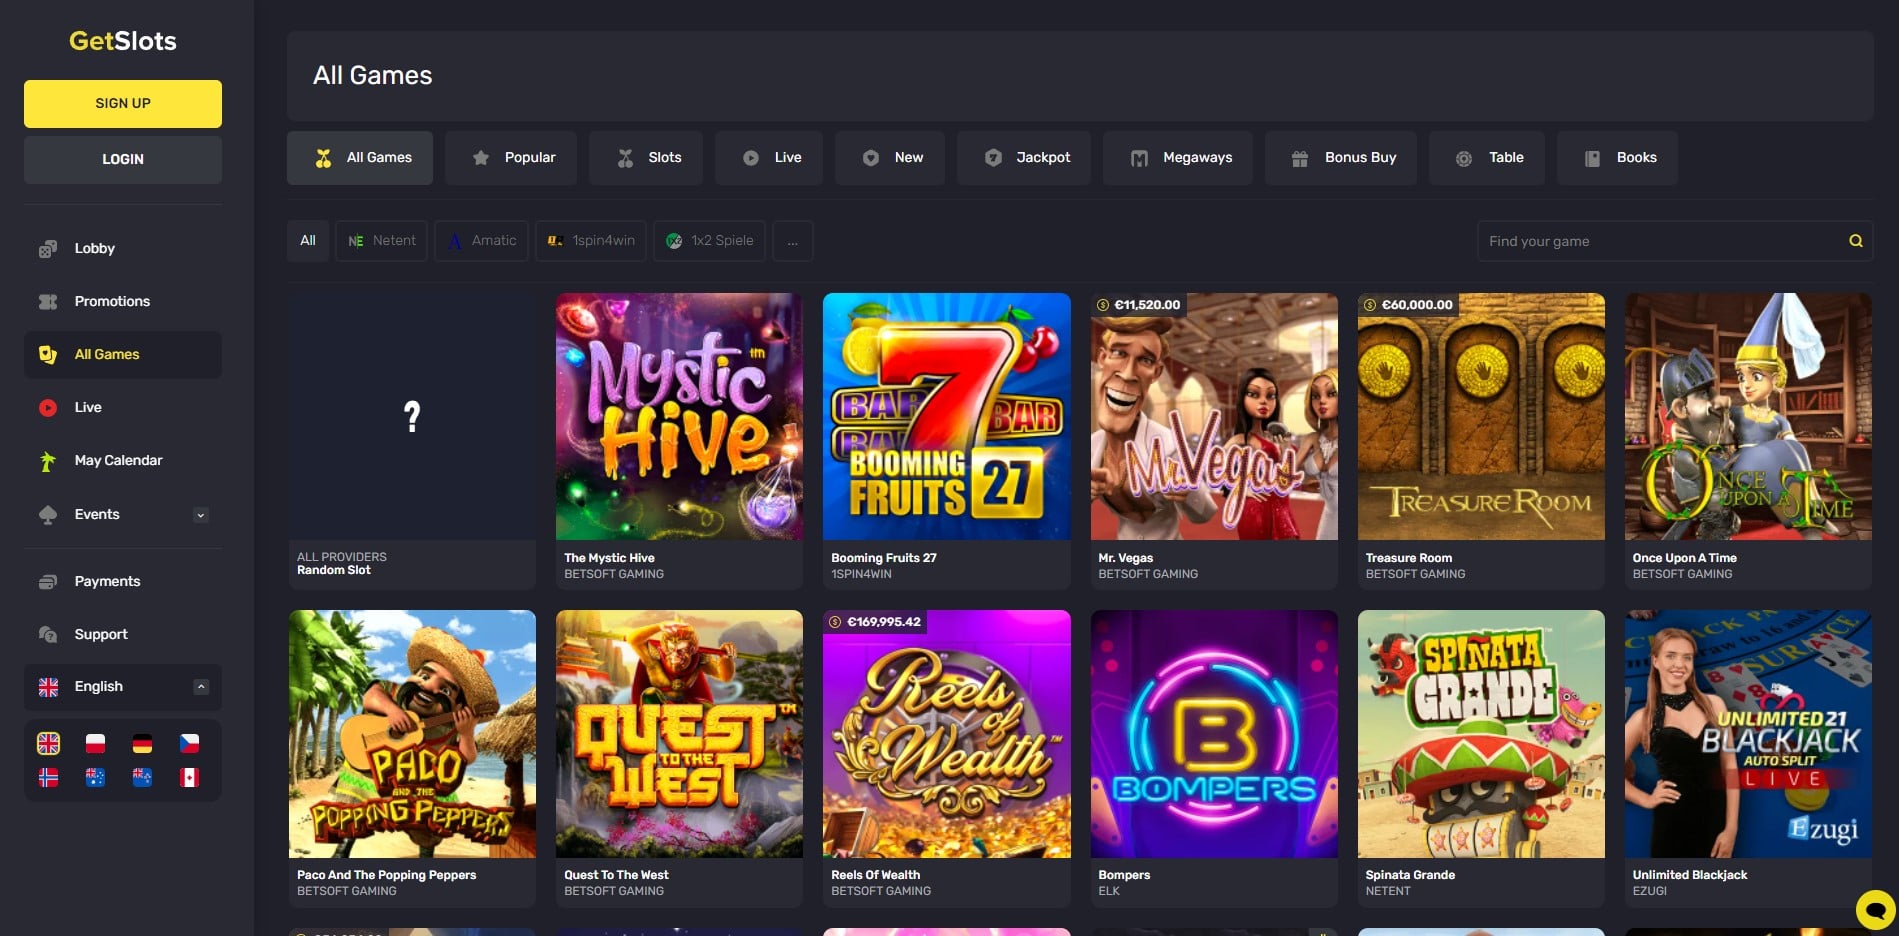Screen dimensions: 1899x936
Task: Click the €60,000.00 jackpot badge
Action: point(1408,305)
